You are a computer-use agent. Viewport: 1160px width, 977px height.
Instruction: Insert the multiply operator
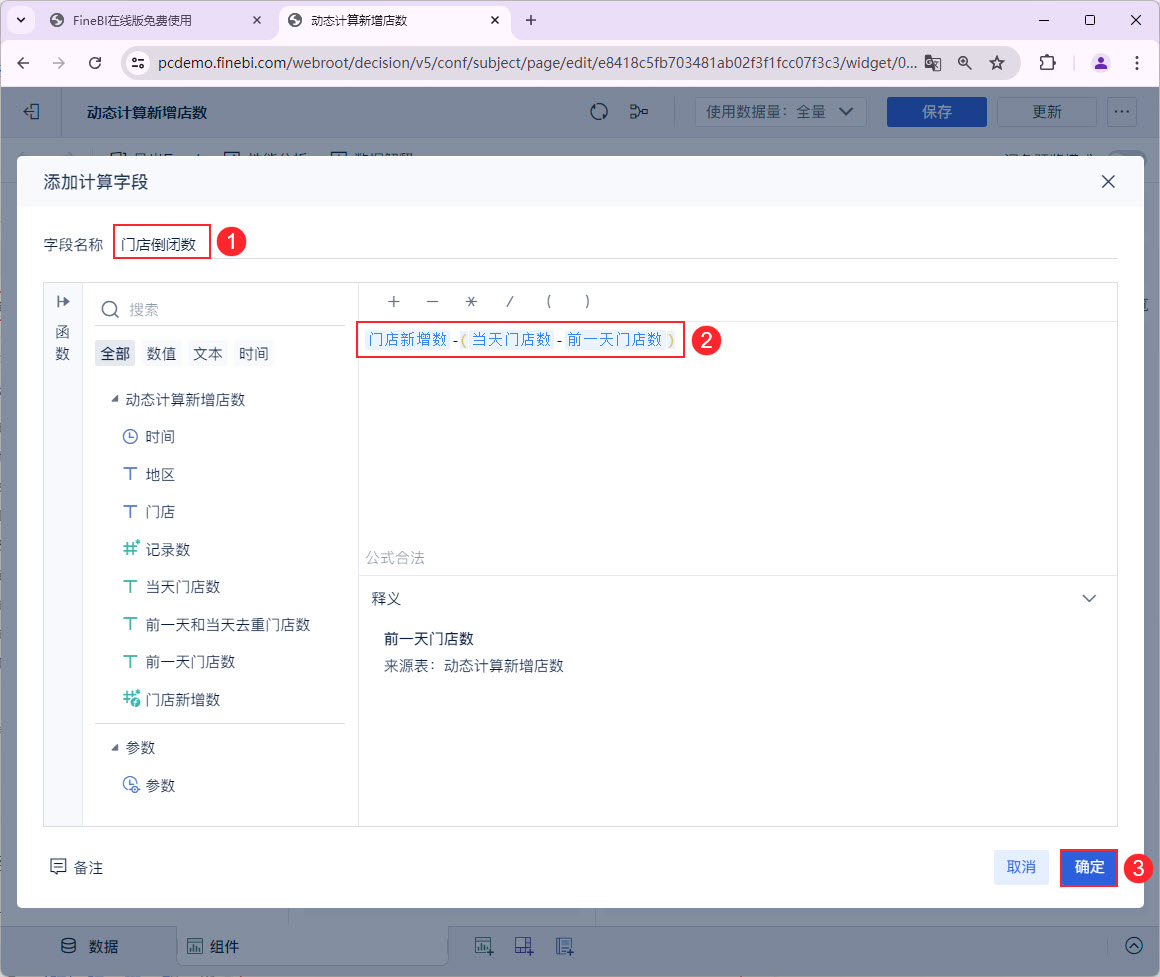click(x=471, y=302)
